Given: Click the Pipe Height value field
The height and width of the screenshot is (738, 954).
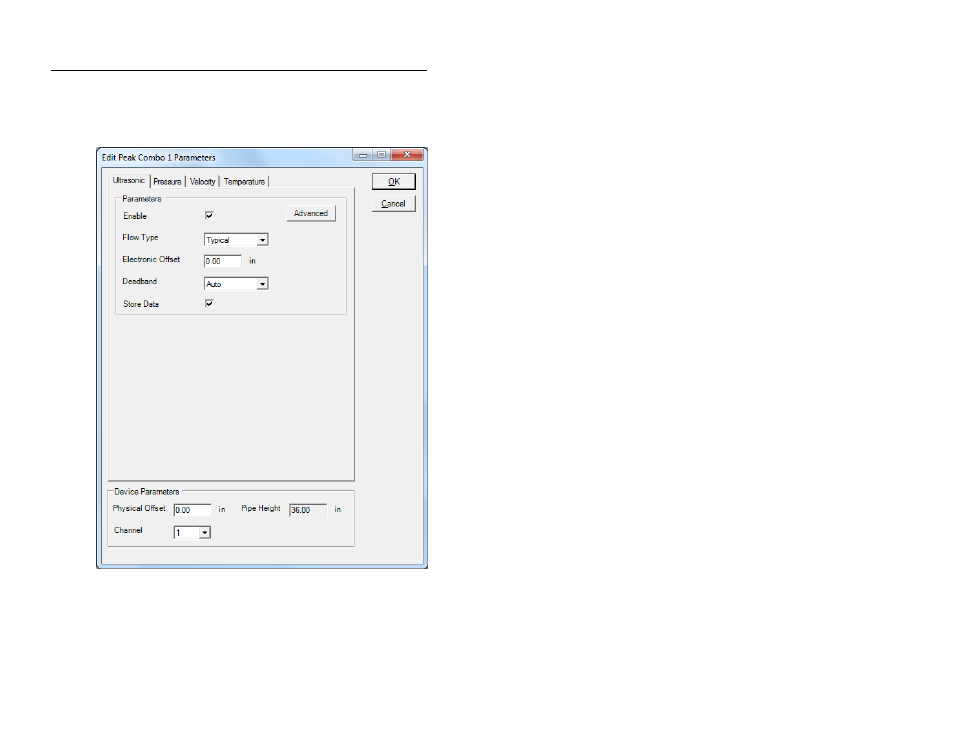Looking at the screenshot, I should click(x=307, y=510).
